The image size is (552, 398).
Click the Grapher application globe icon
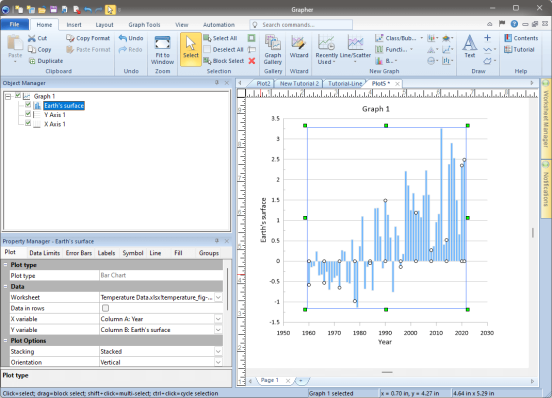[6, 10]
